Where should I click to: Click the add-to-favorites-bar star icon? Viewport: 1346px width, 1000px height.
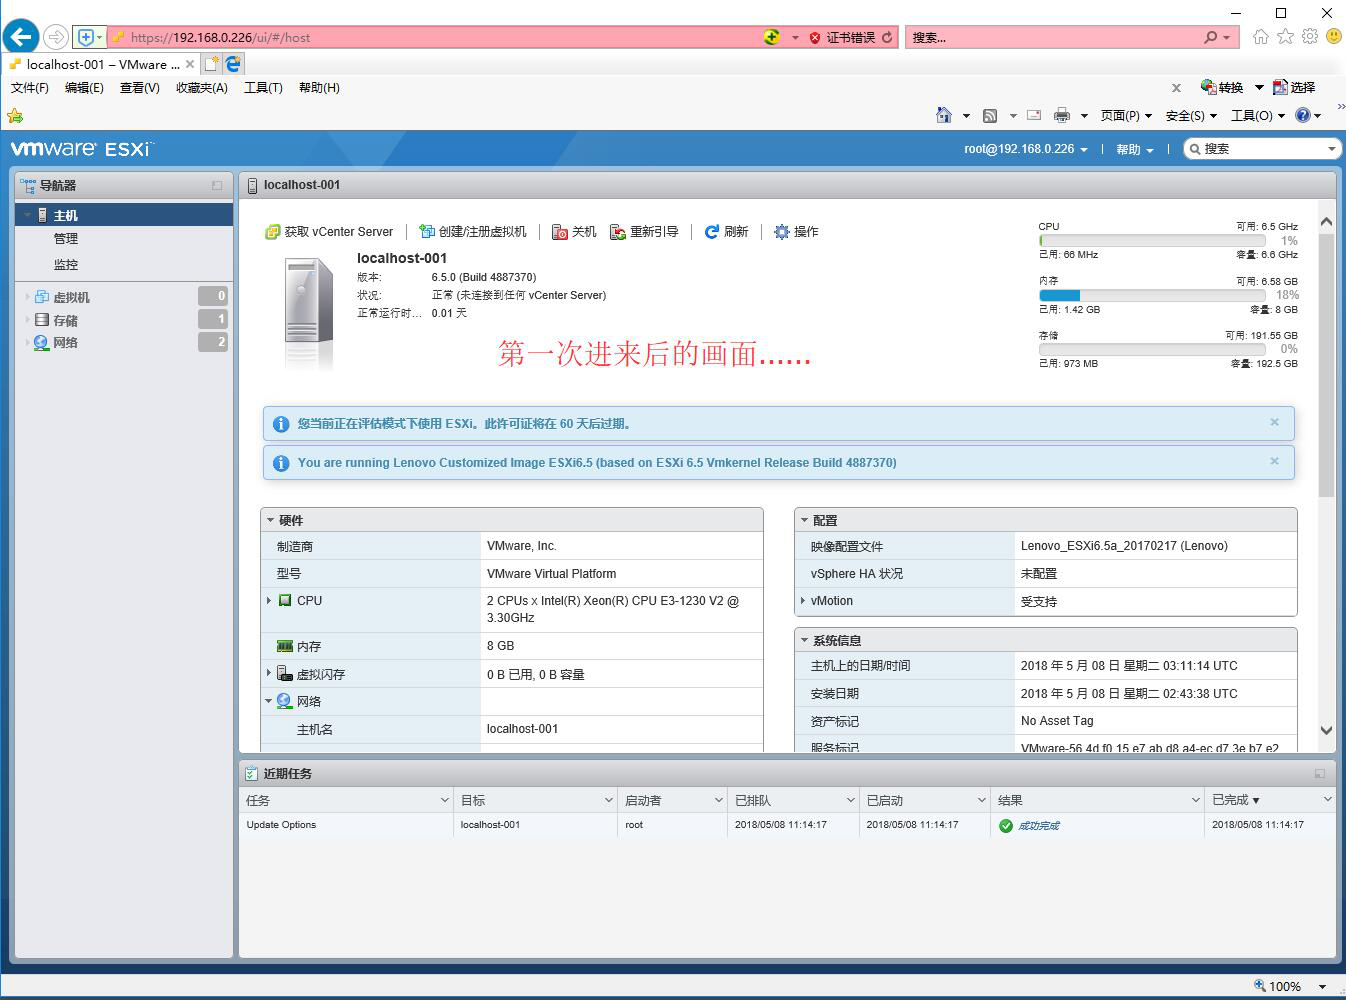point(14,115)
